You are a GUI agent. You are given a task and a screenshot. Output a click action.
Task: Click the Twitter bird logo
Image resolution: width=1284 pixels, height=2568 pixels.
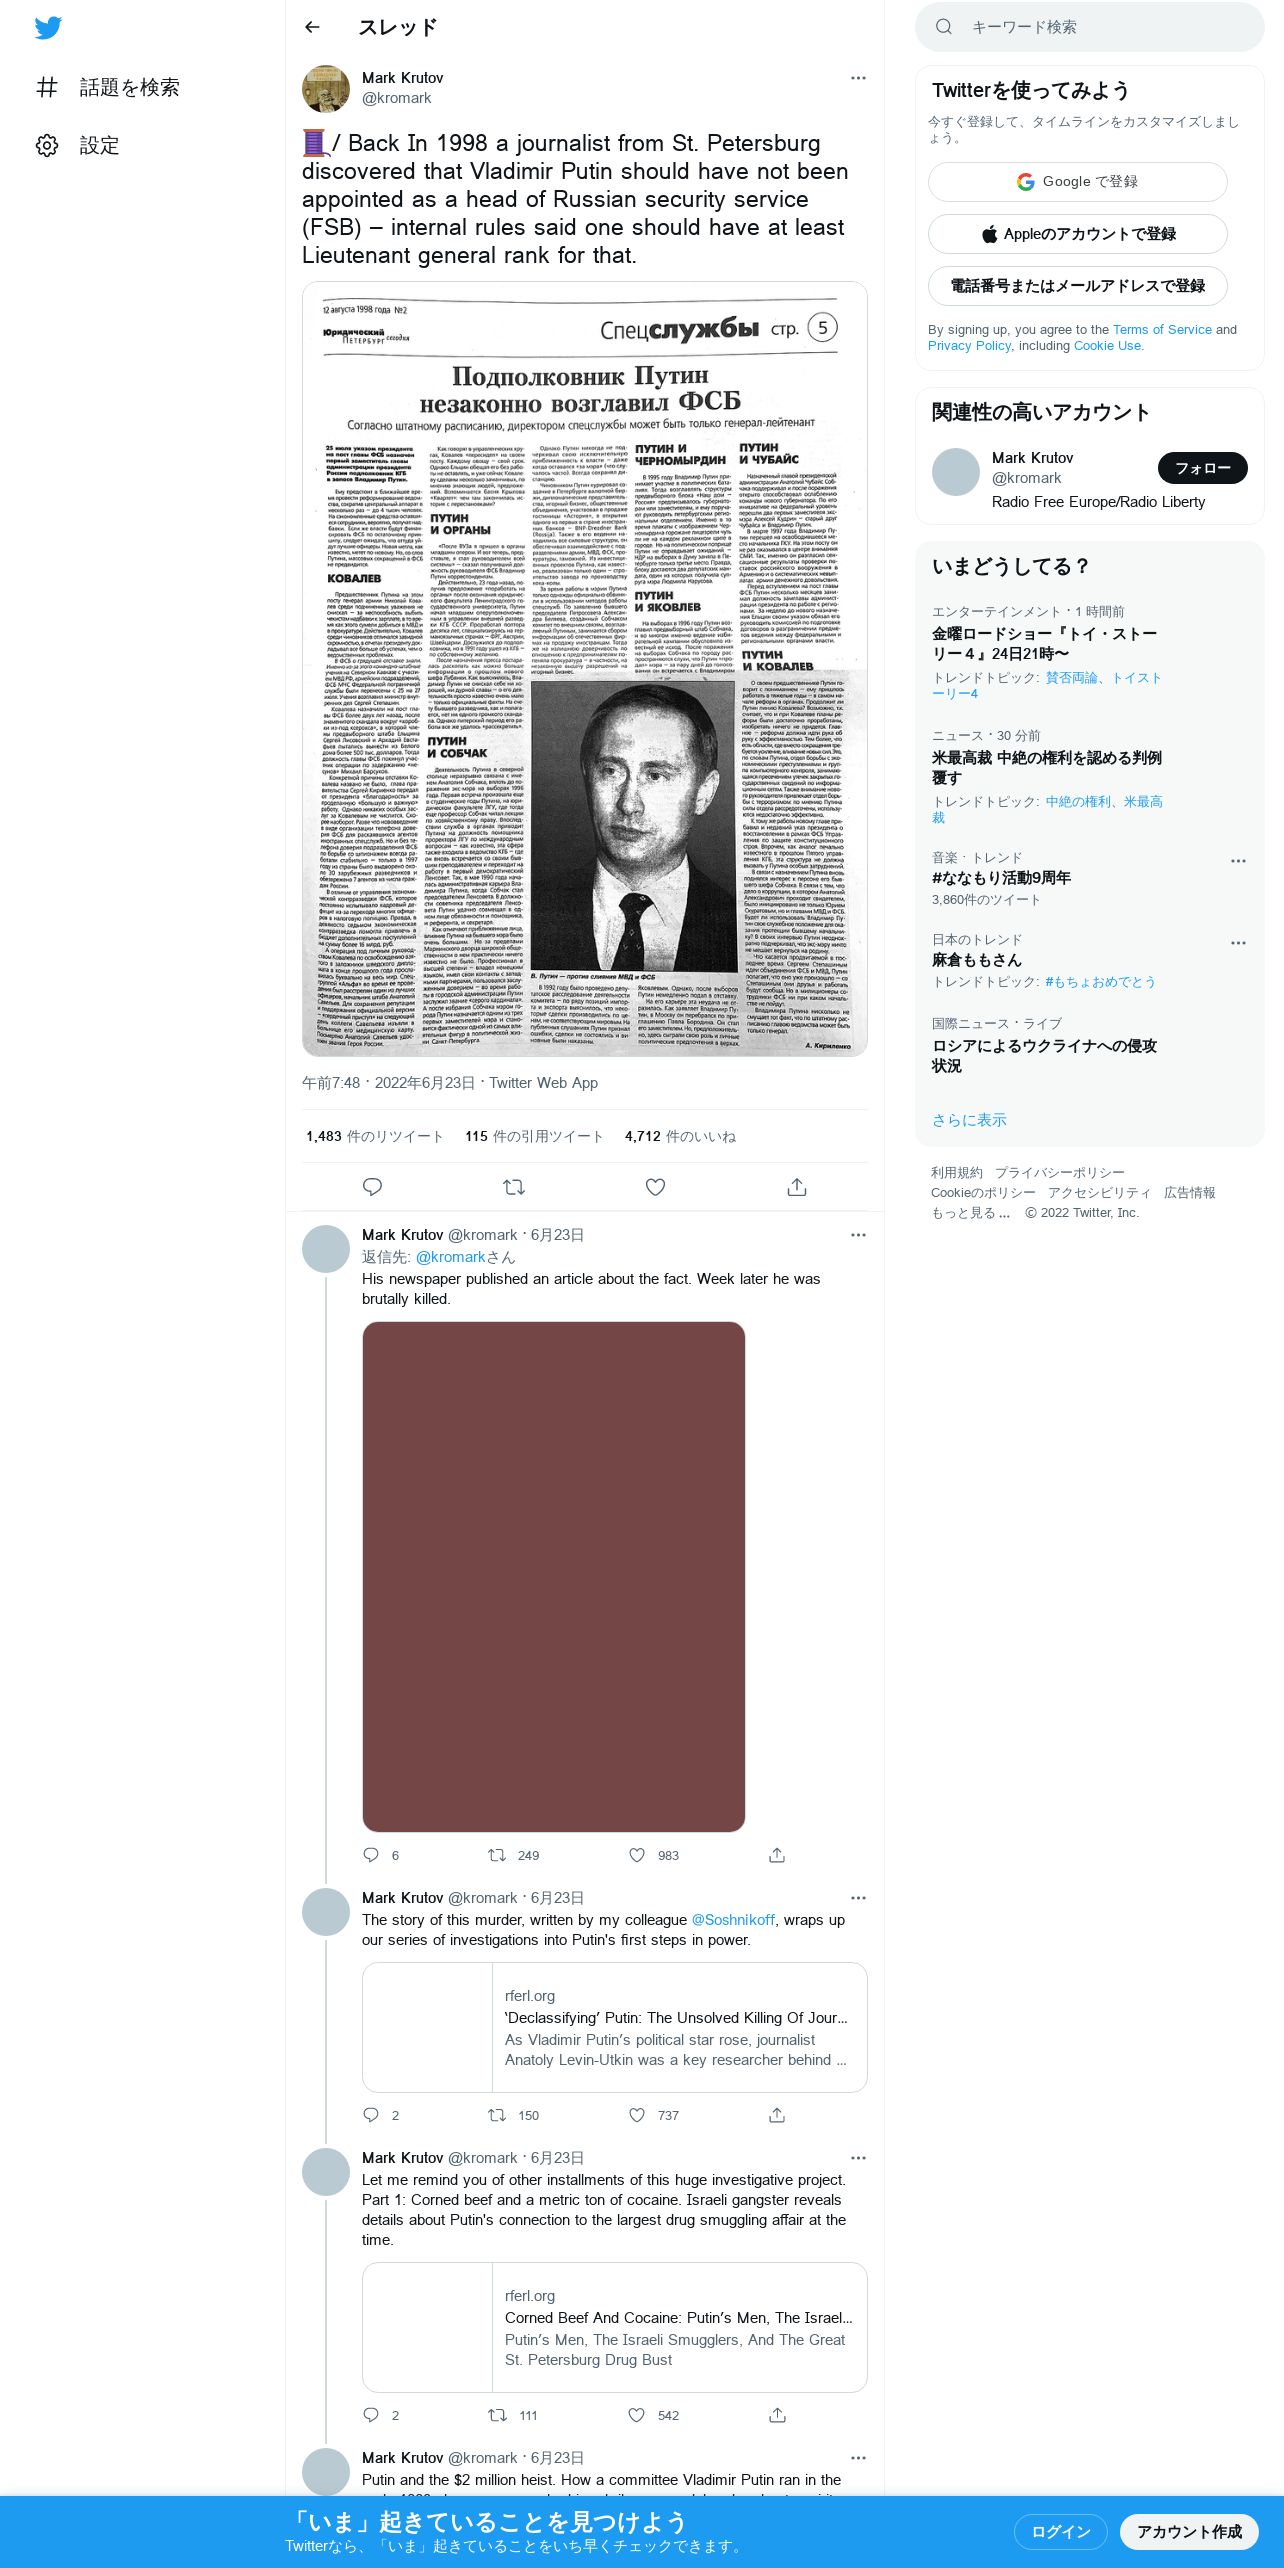(x=48, y=28)
